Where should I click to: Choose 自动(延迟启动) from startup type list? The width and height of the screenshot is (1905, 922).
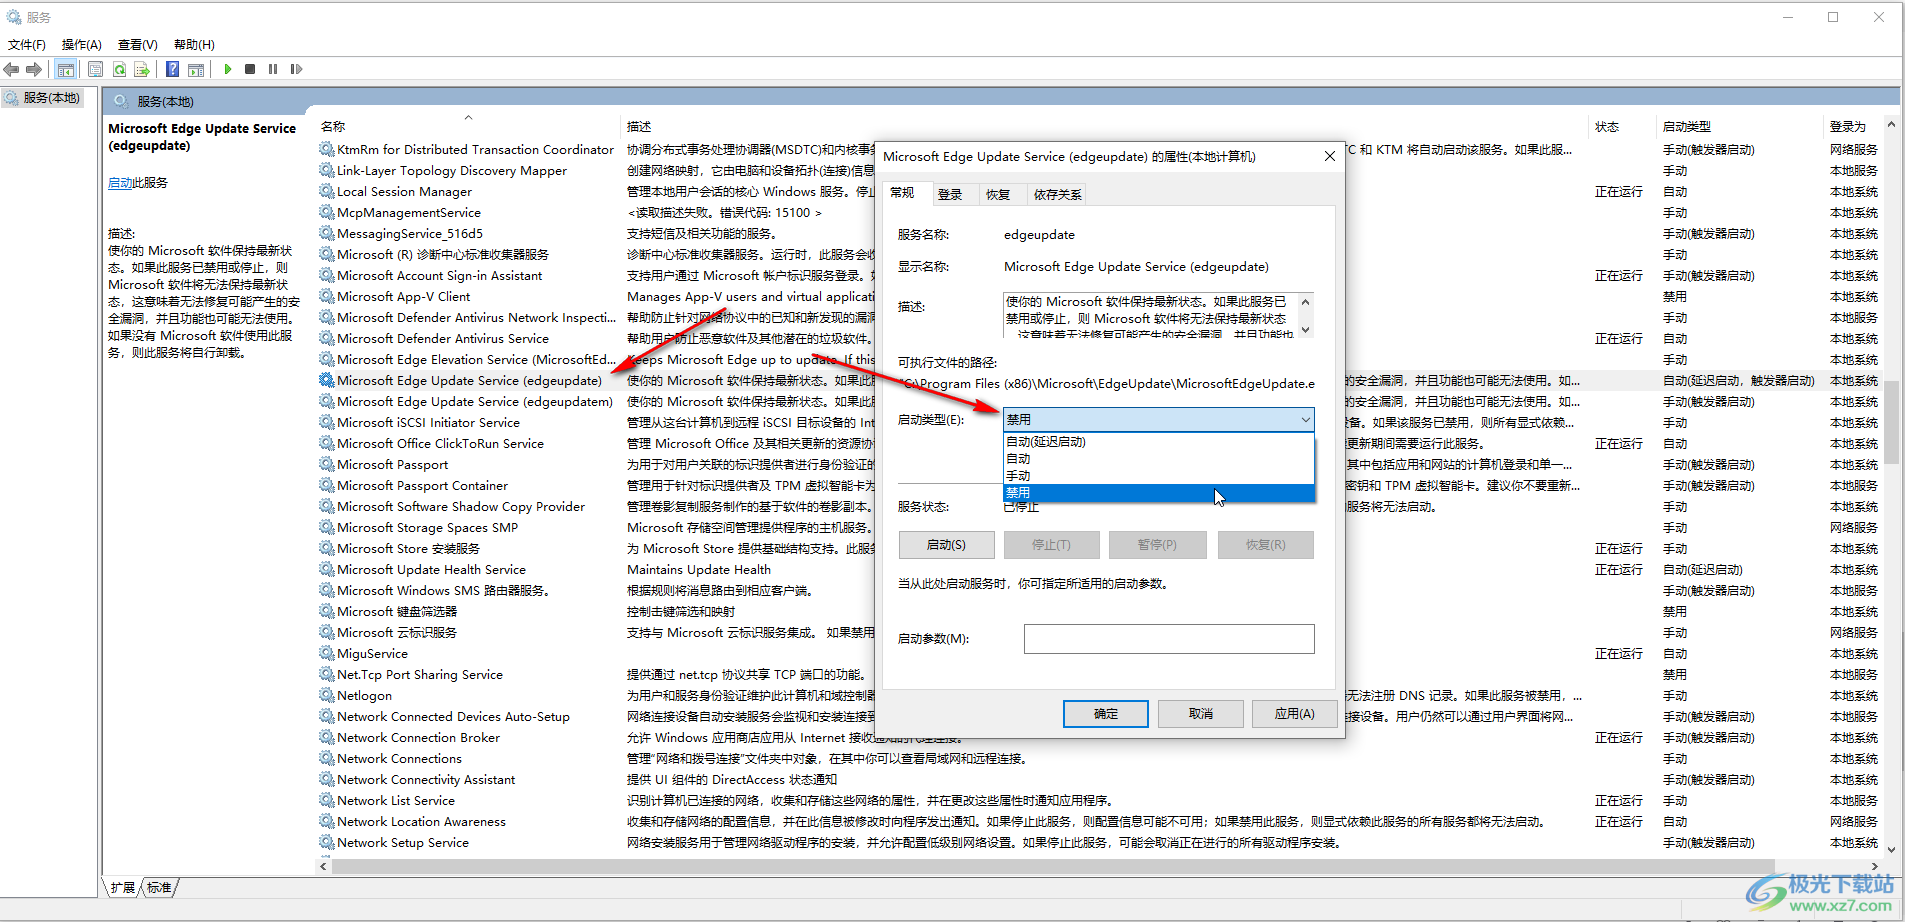(x=1158, y=442)
